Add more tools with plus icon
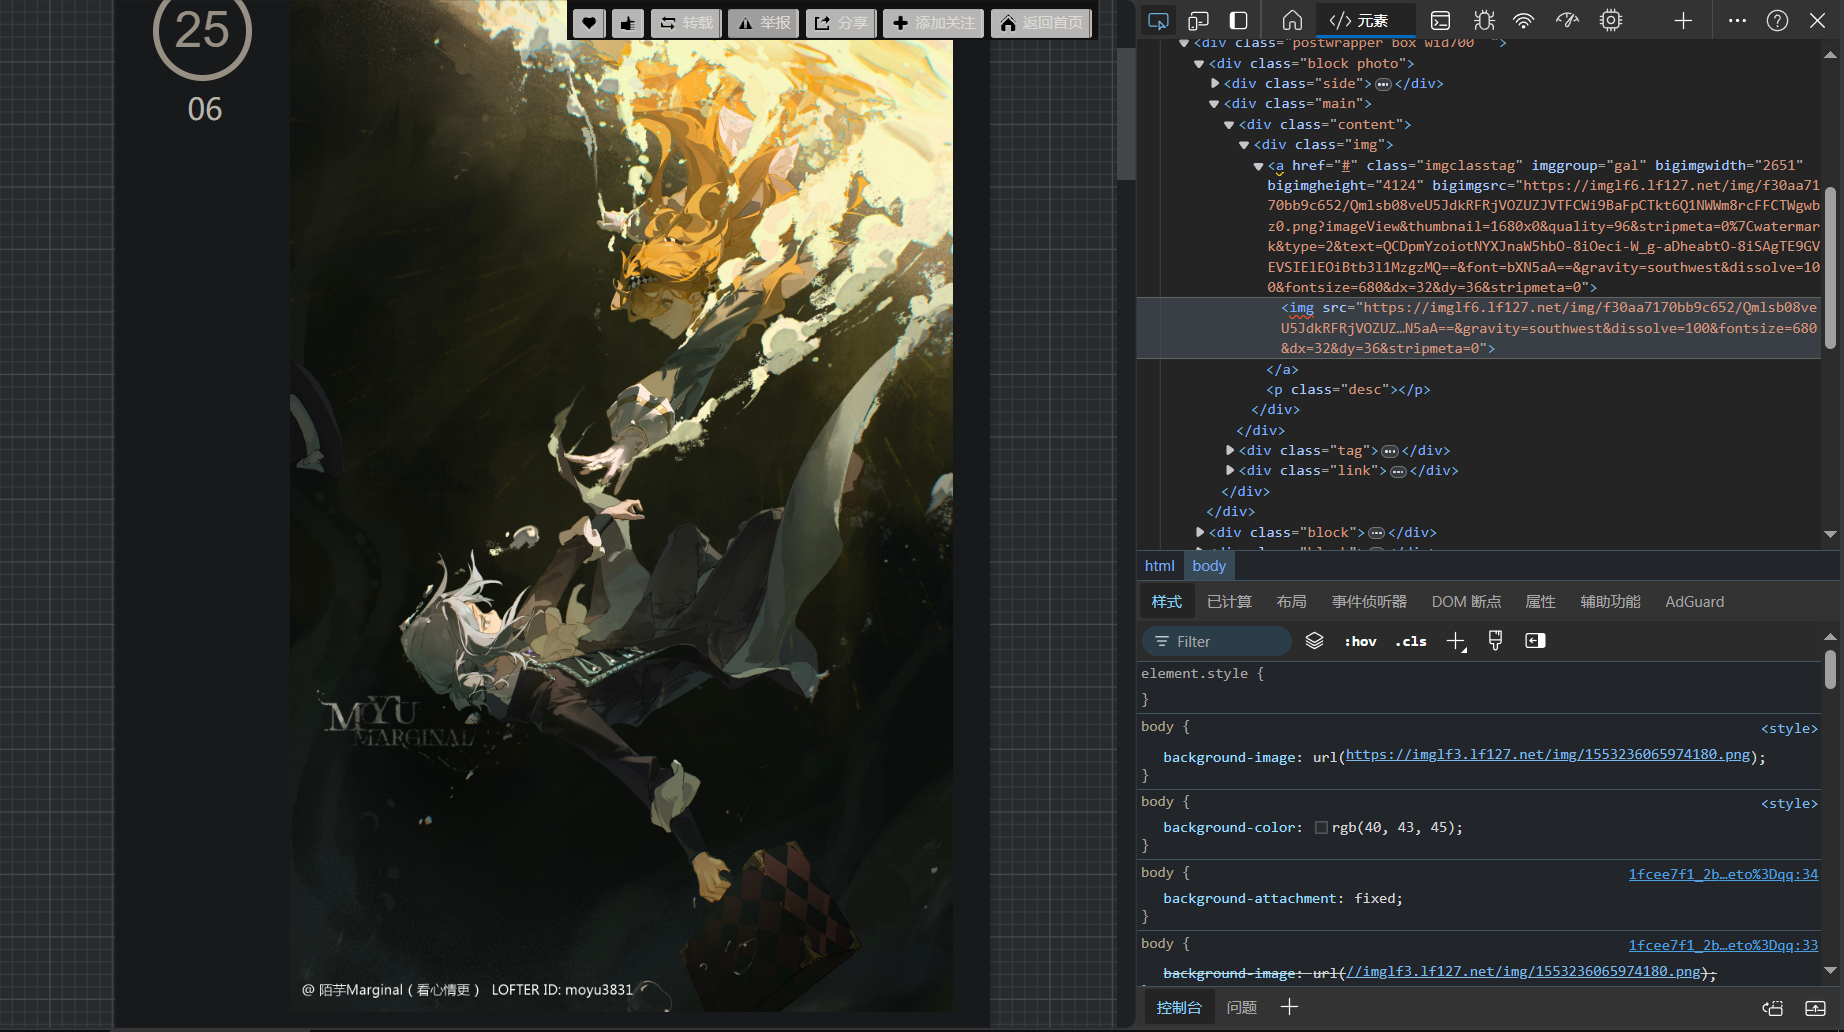 point(1684,20)
